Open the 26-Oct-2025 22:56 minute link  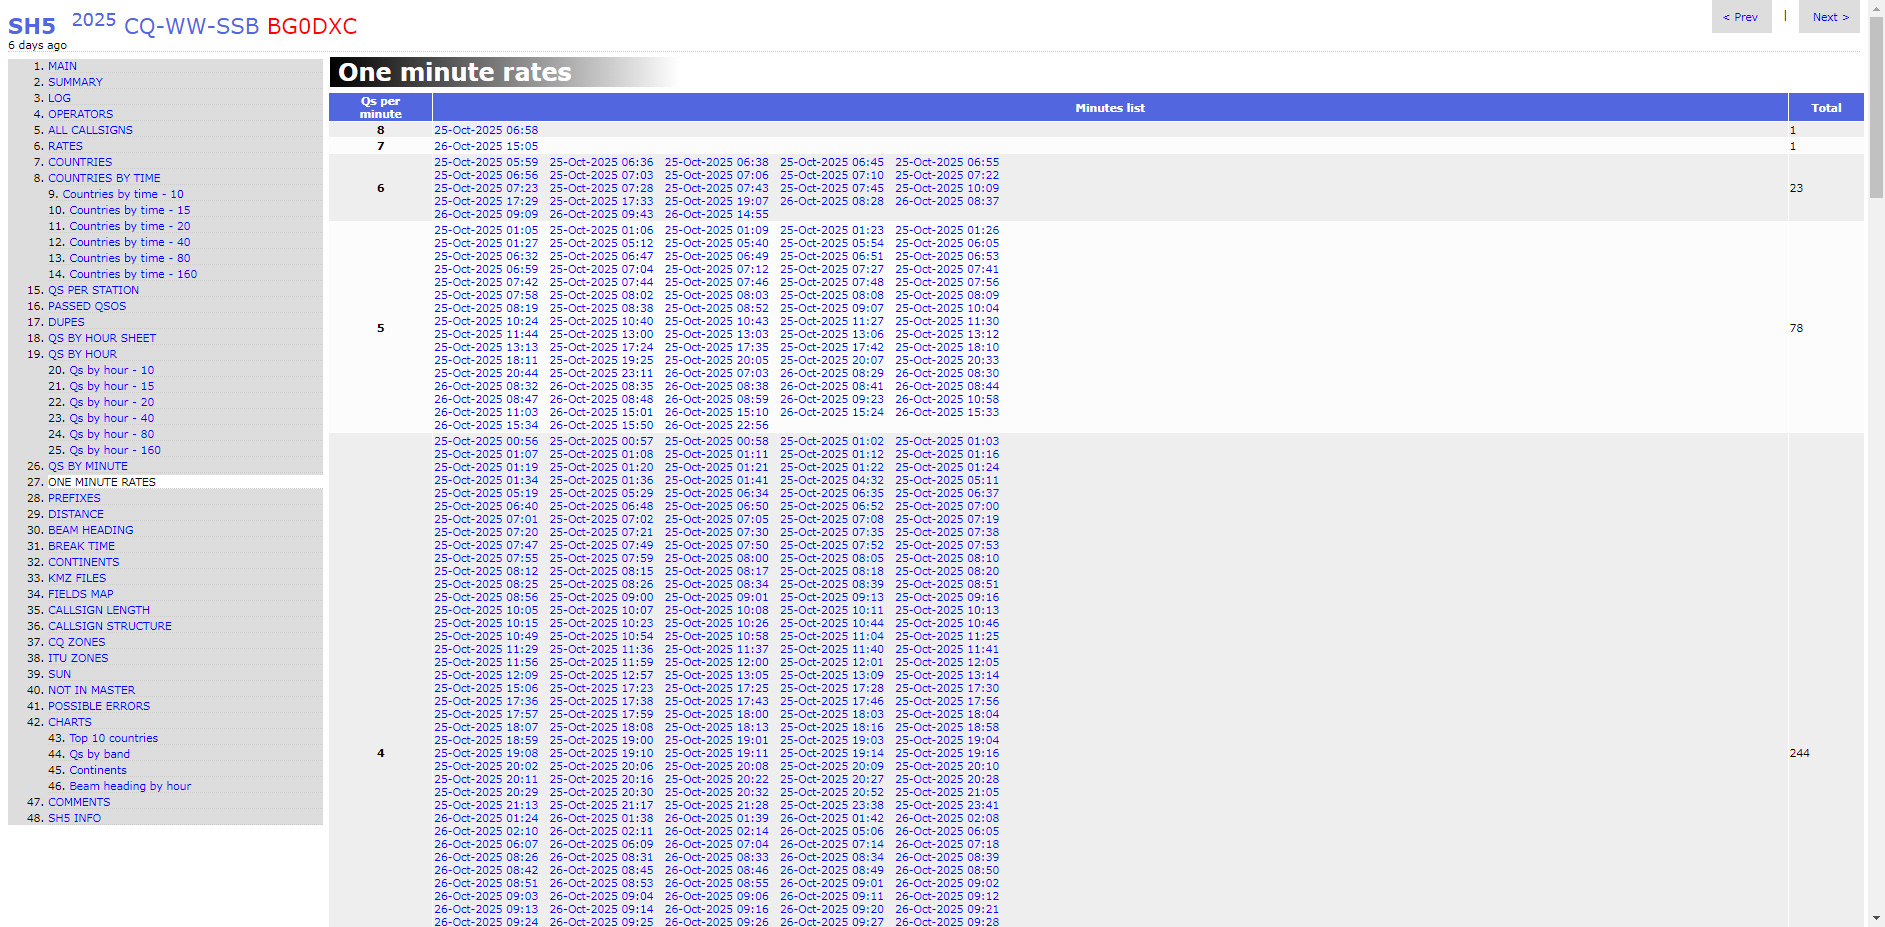(x=716, y=425)
